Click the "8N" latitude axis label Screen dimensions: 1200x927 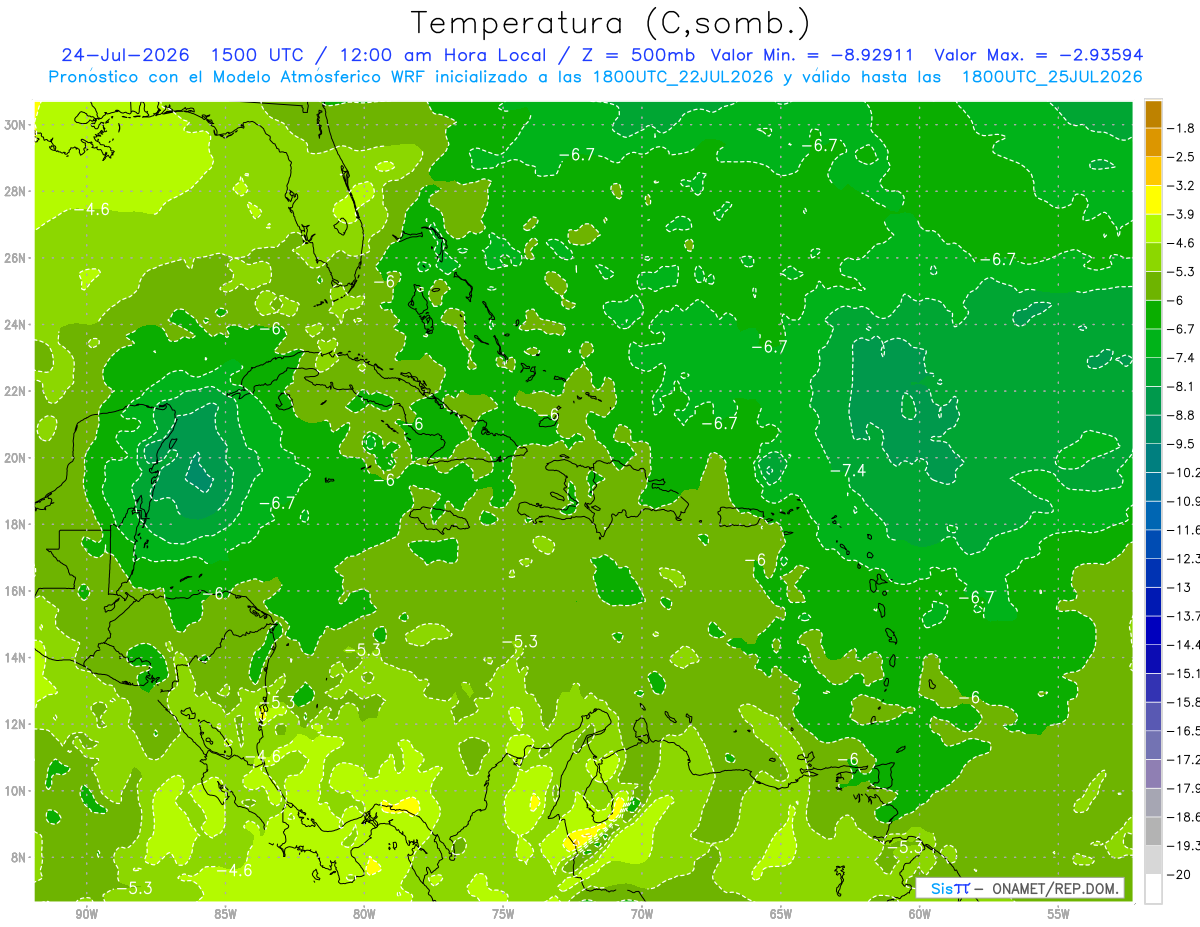click(x=20, y=857)
